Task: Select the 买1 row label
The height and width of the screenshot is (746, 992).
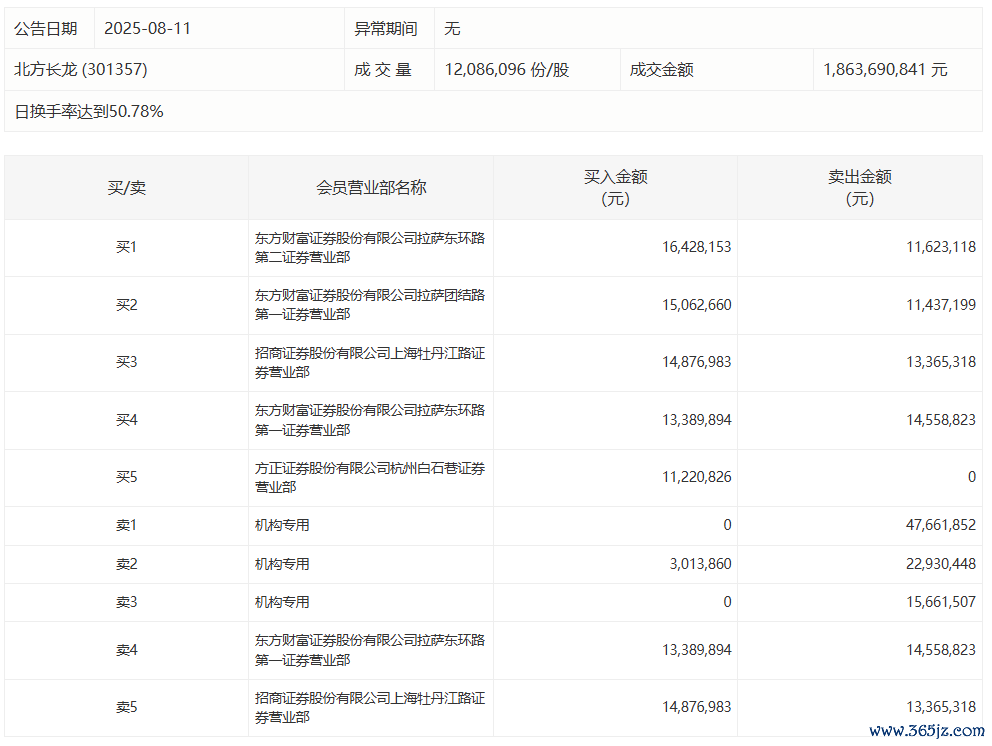Action: (126, 247)
